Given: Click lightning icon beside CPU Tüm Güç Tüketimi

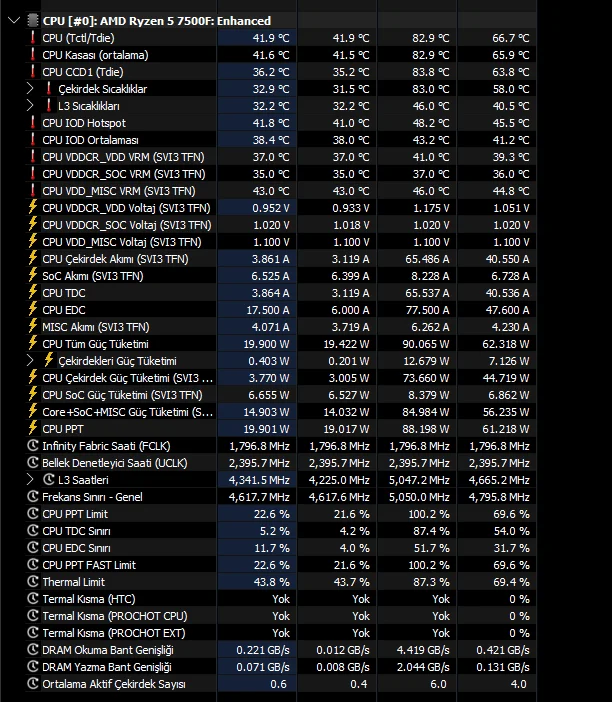Looking at the screenshot, I should point(33,343).
